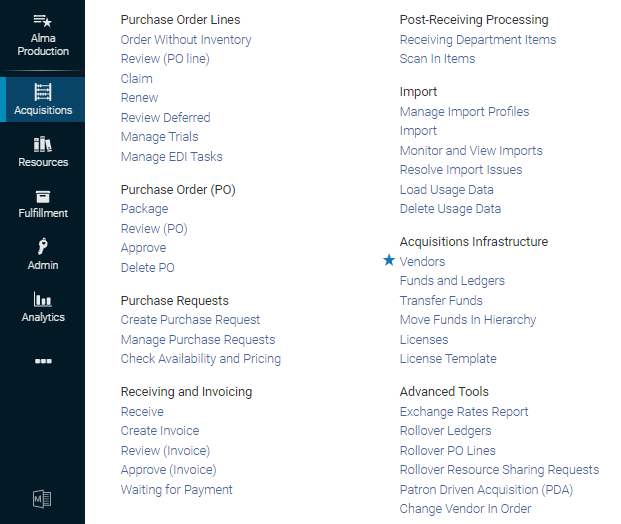Open the Receive page

[x=142, y=412]
